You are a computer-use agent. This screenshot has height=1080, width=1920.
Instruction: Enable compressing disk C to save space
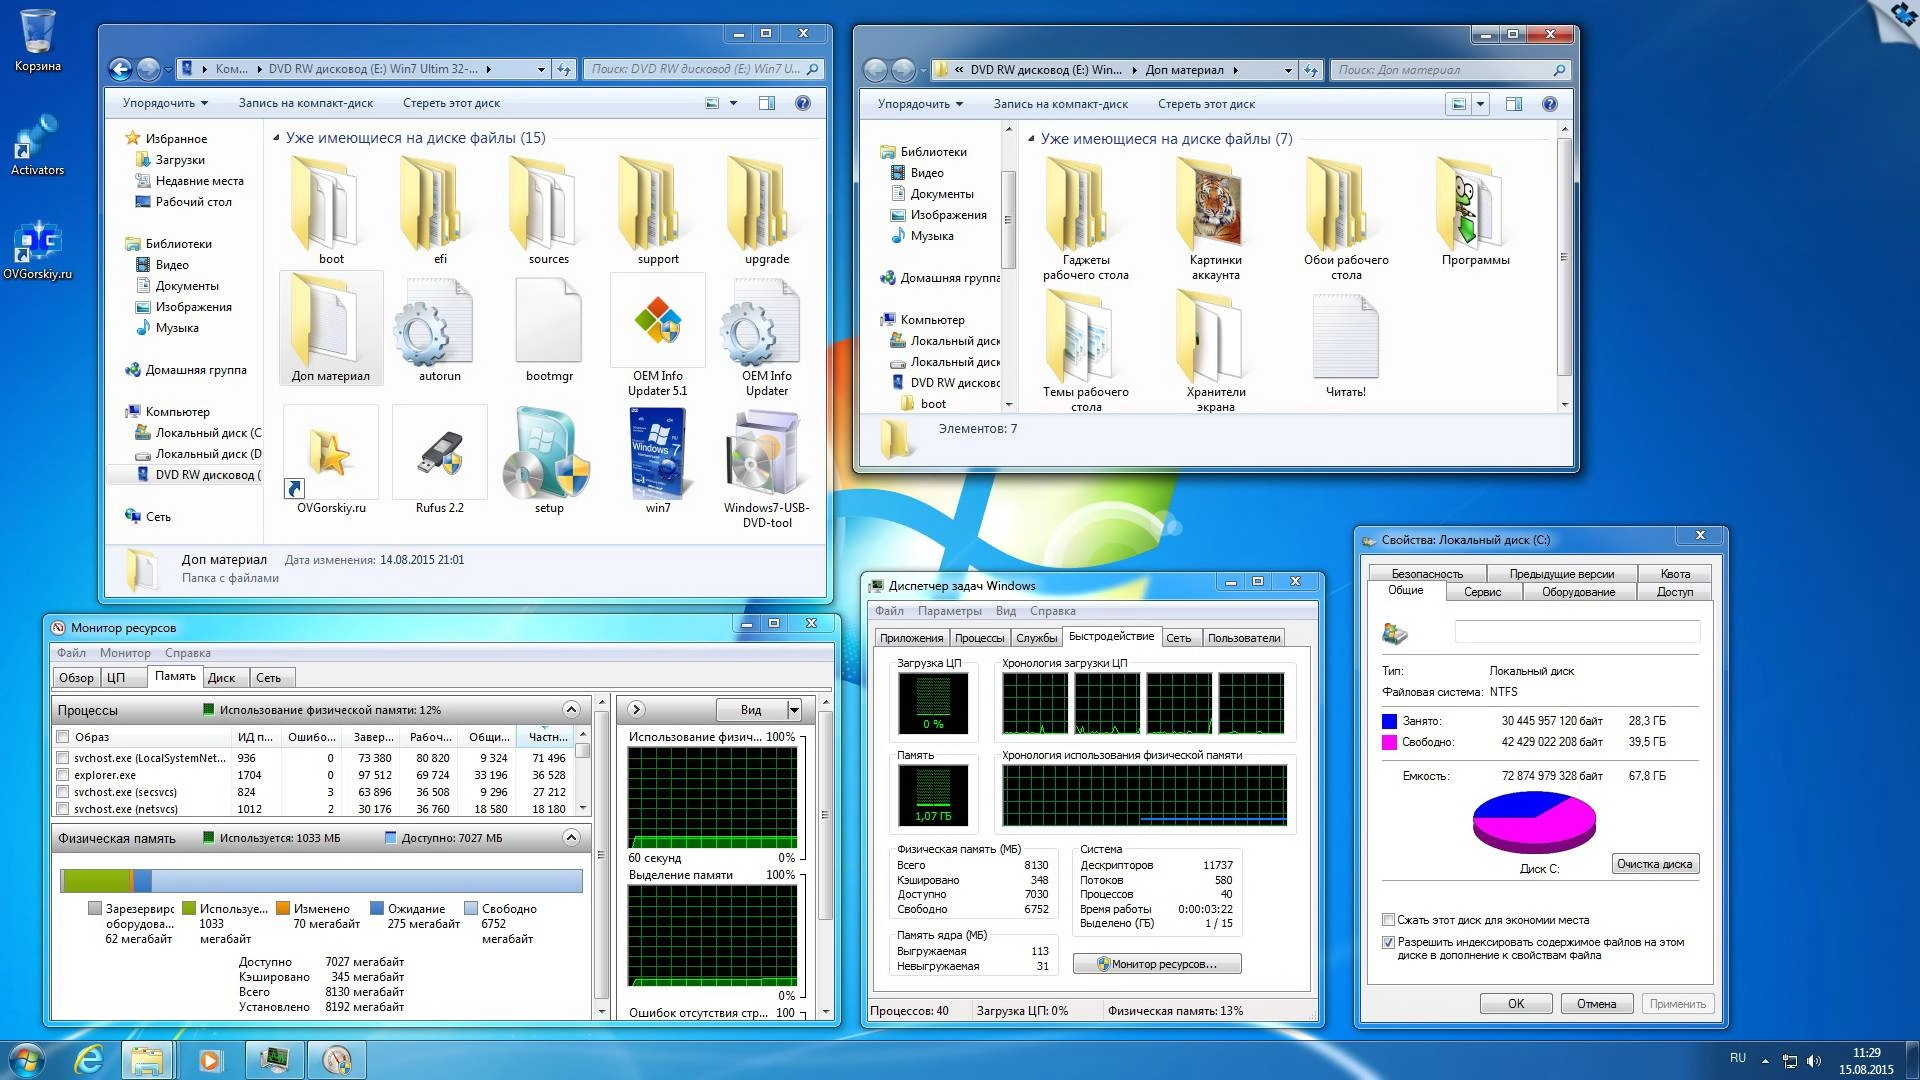pyautogui.click(x=1388, y=919)
